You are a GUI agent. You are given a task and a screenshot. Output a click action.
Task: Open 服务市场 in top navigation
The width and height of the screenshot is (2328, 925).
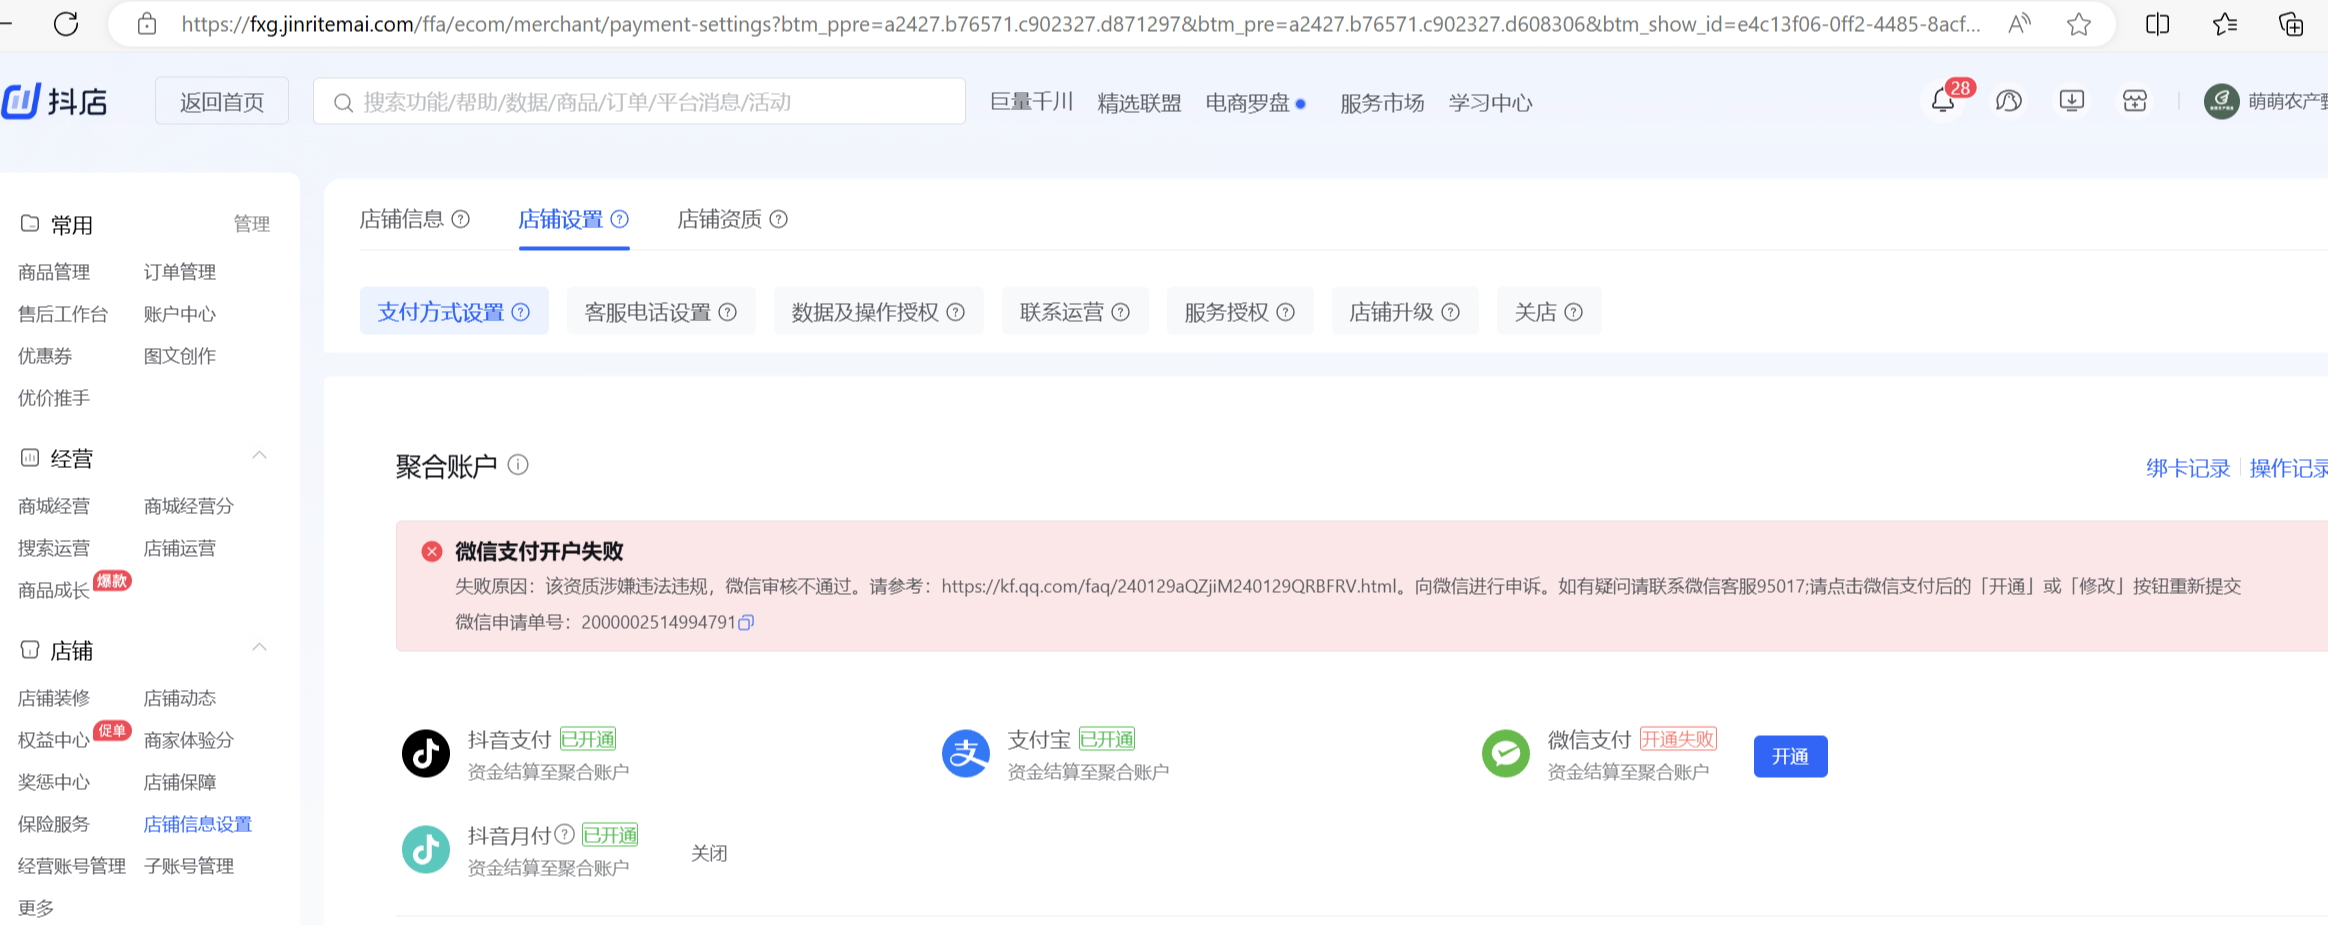(1382, 102)
